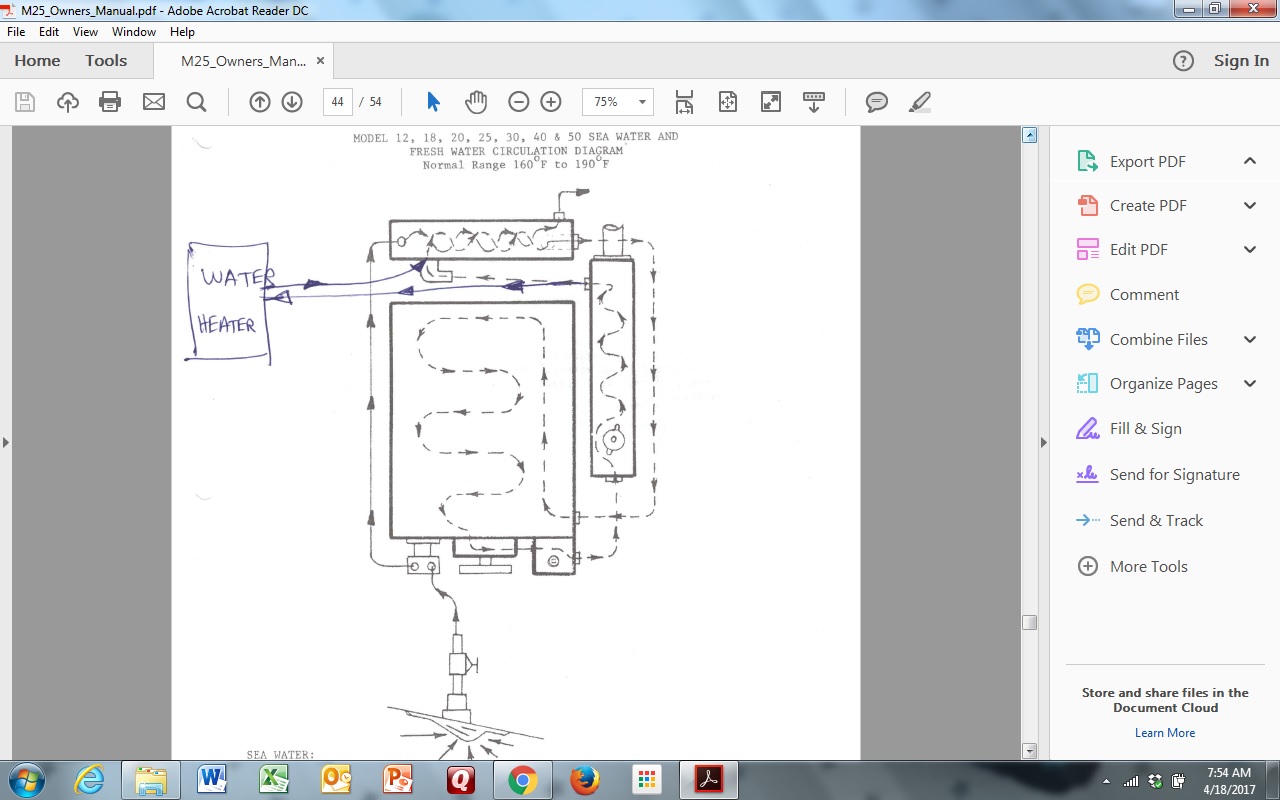This screenshot has width=1280, height=800.
Task: Click the Learn More link
Action: tap(1165, 732)
